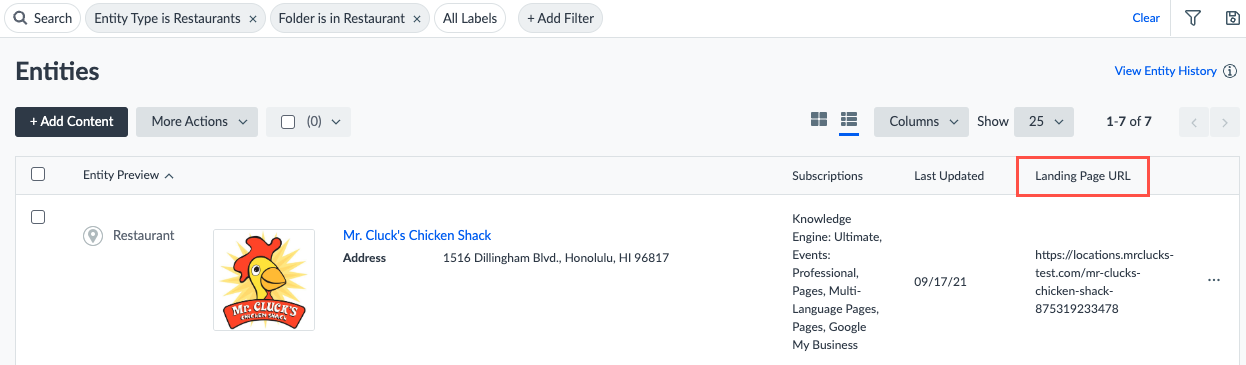Click the Add Content button
The width and height of the screenshot is (1246, 365).
71,122
